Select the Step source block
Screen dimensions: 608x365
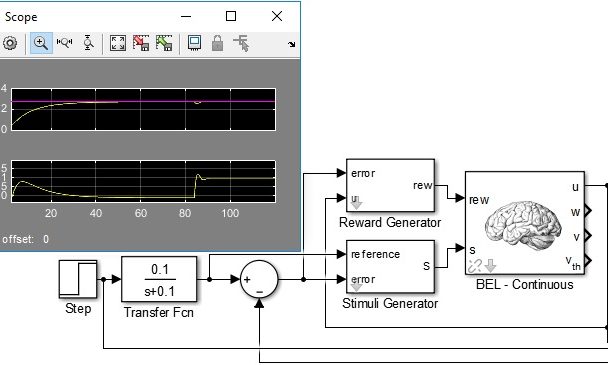coord(78,279)
